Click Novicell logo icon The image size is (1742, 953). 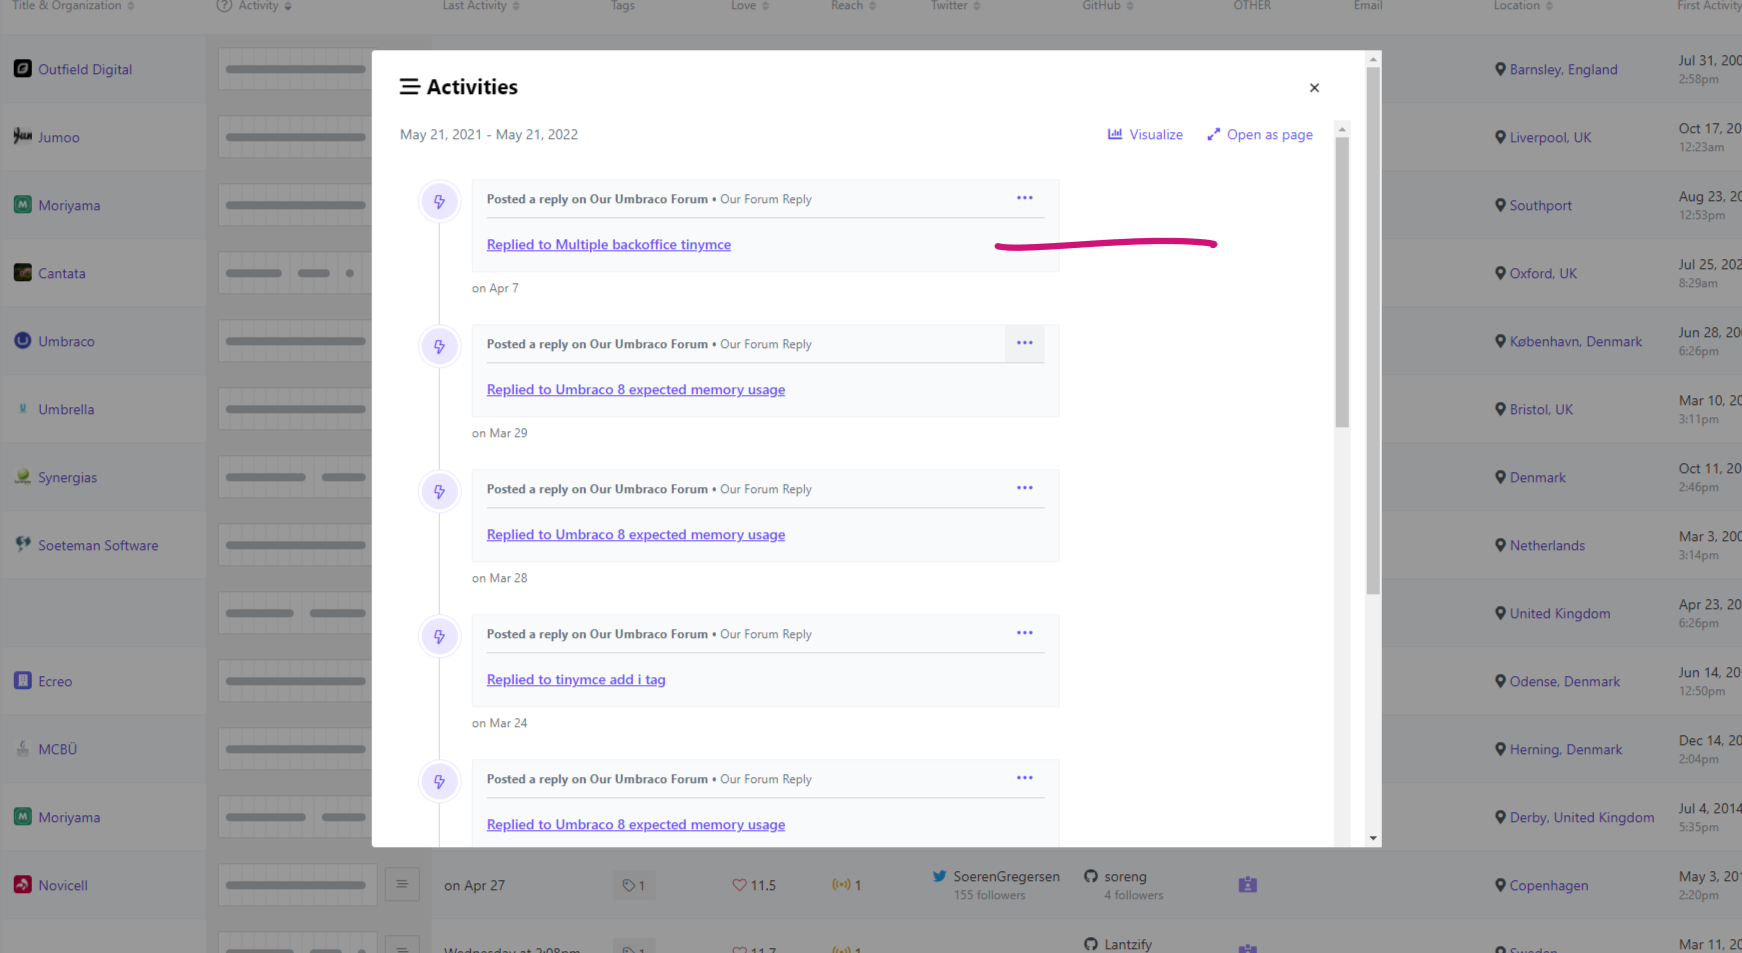pyautogui.click(x=22, y=884)
